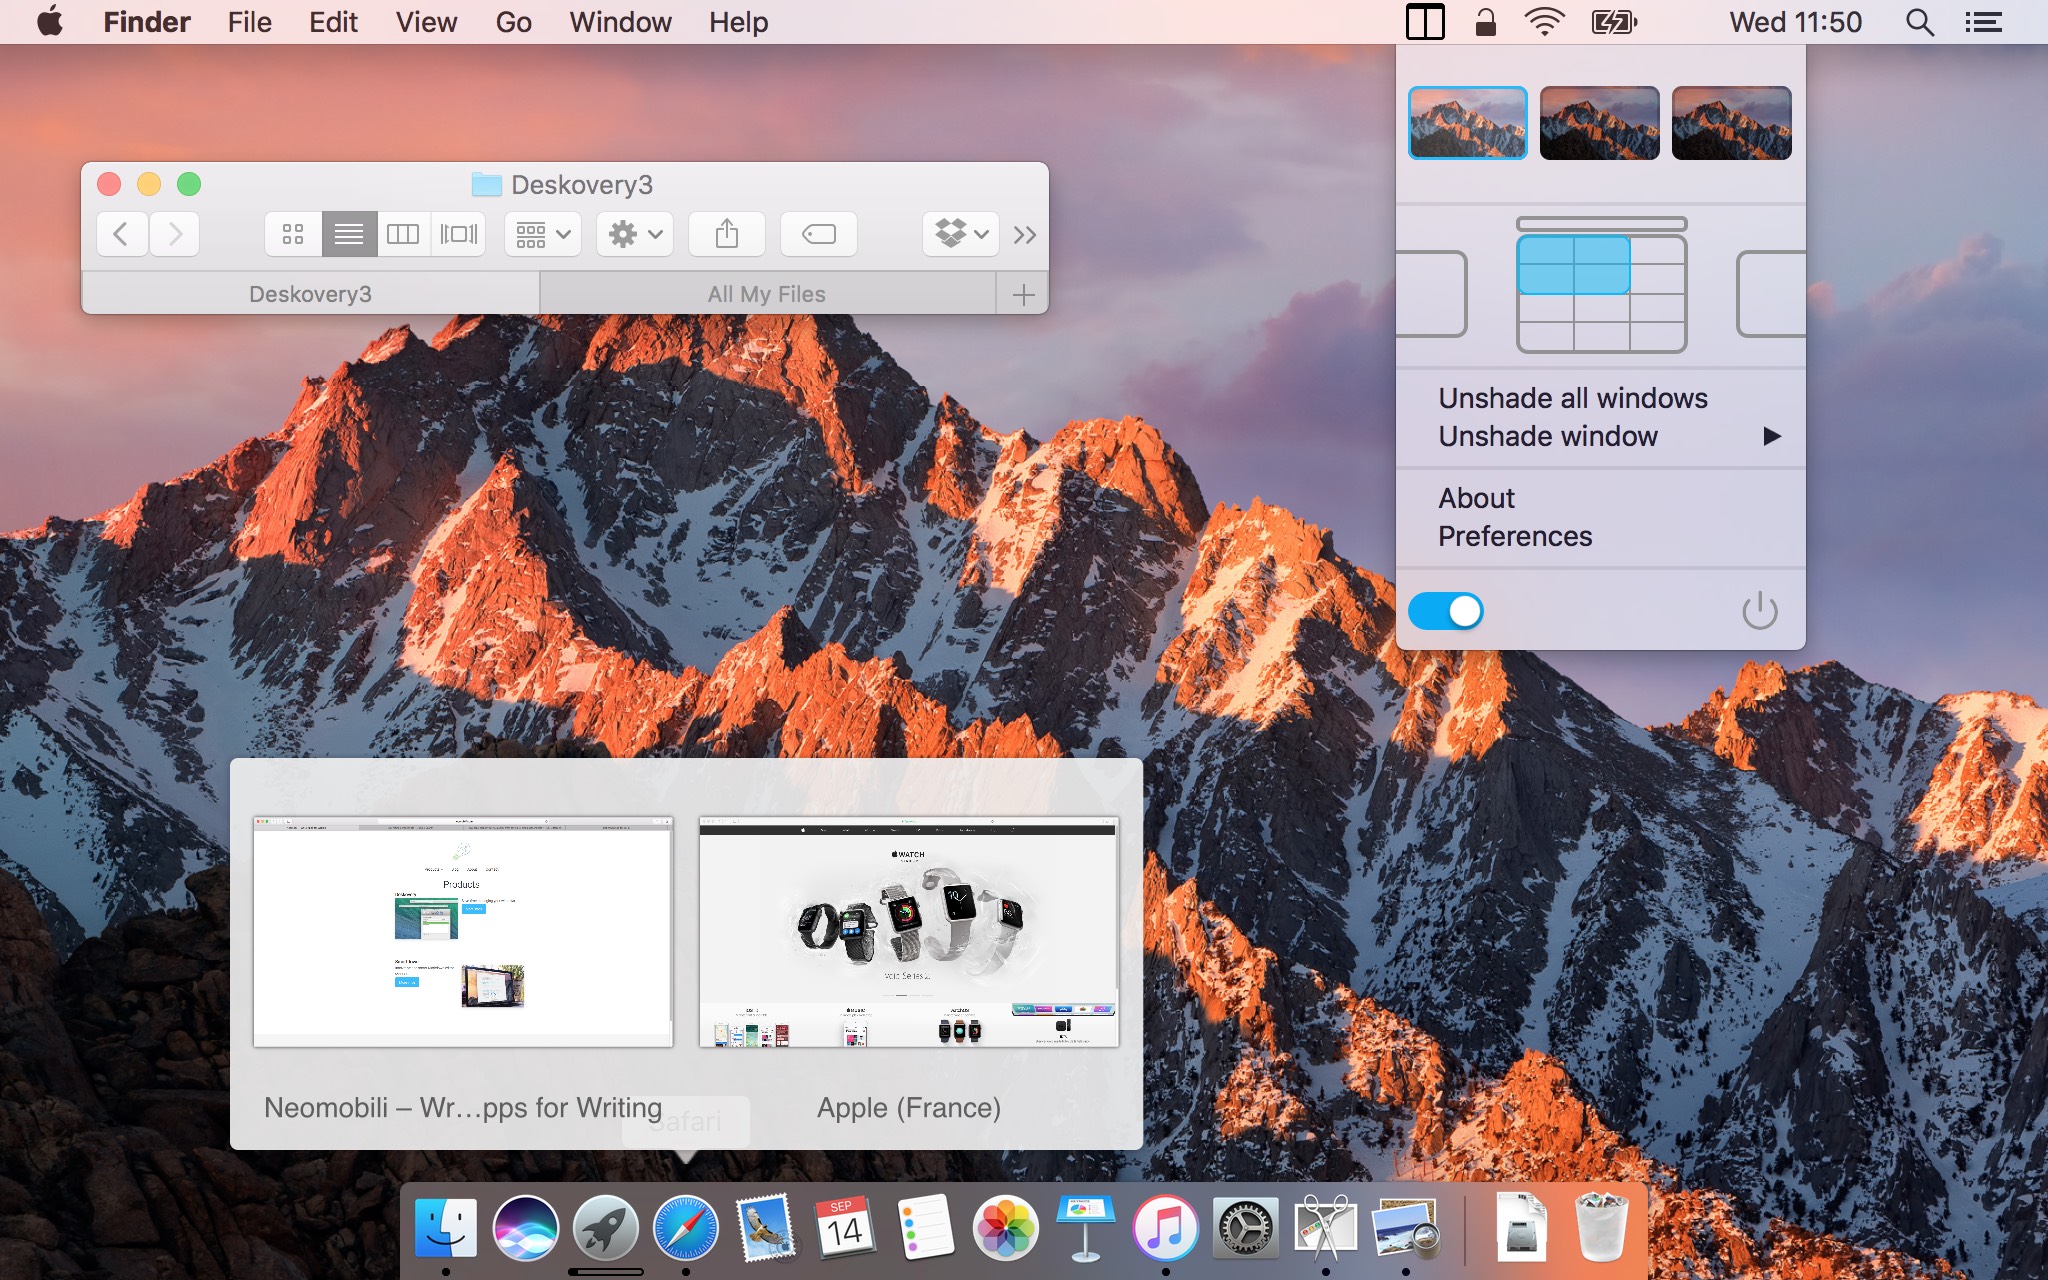
Task: Click the Dropbox toolbar icon in Finder
Action: click(x=957, y=234)
